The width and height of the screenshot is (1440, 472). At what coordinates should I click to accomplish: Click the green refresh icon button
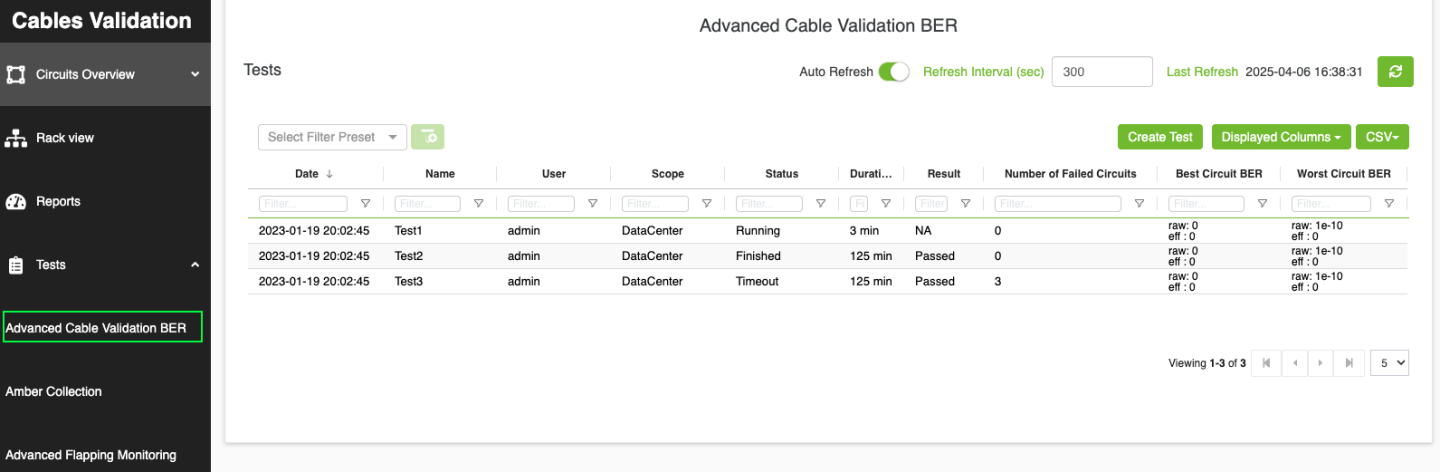click(x=1395, y=72)
